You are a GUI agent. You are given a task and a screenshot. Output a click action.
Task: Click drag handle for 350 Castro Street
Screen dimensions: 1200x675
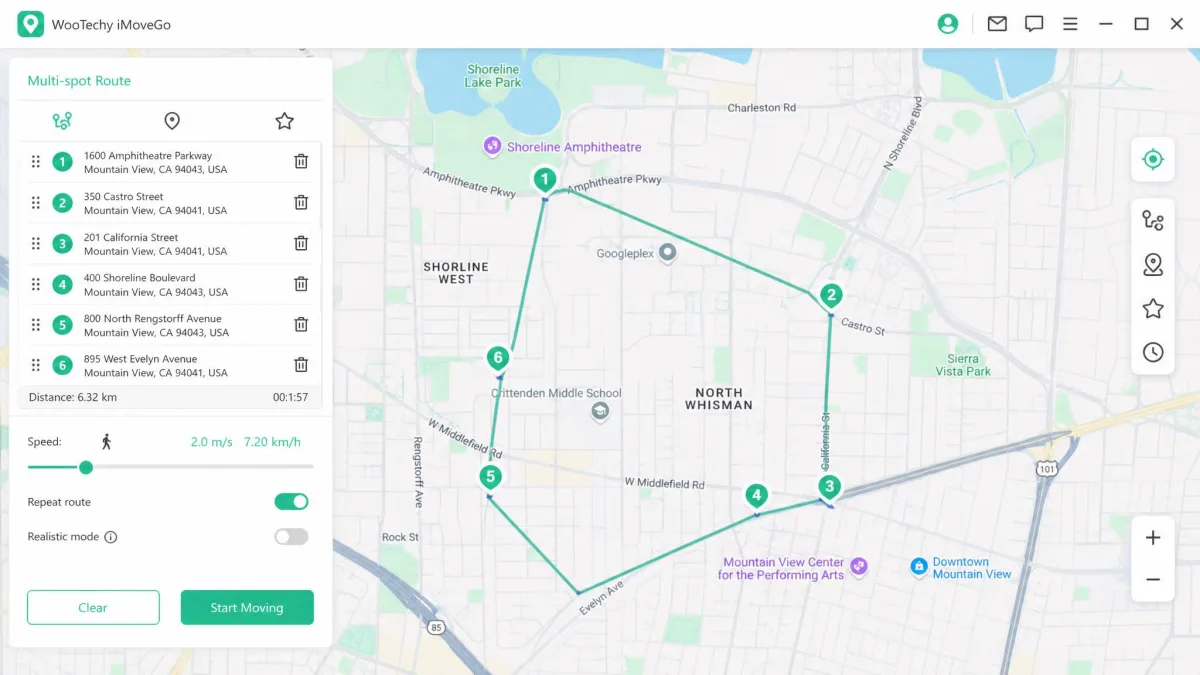pos(35,203)
